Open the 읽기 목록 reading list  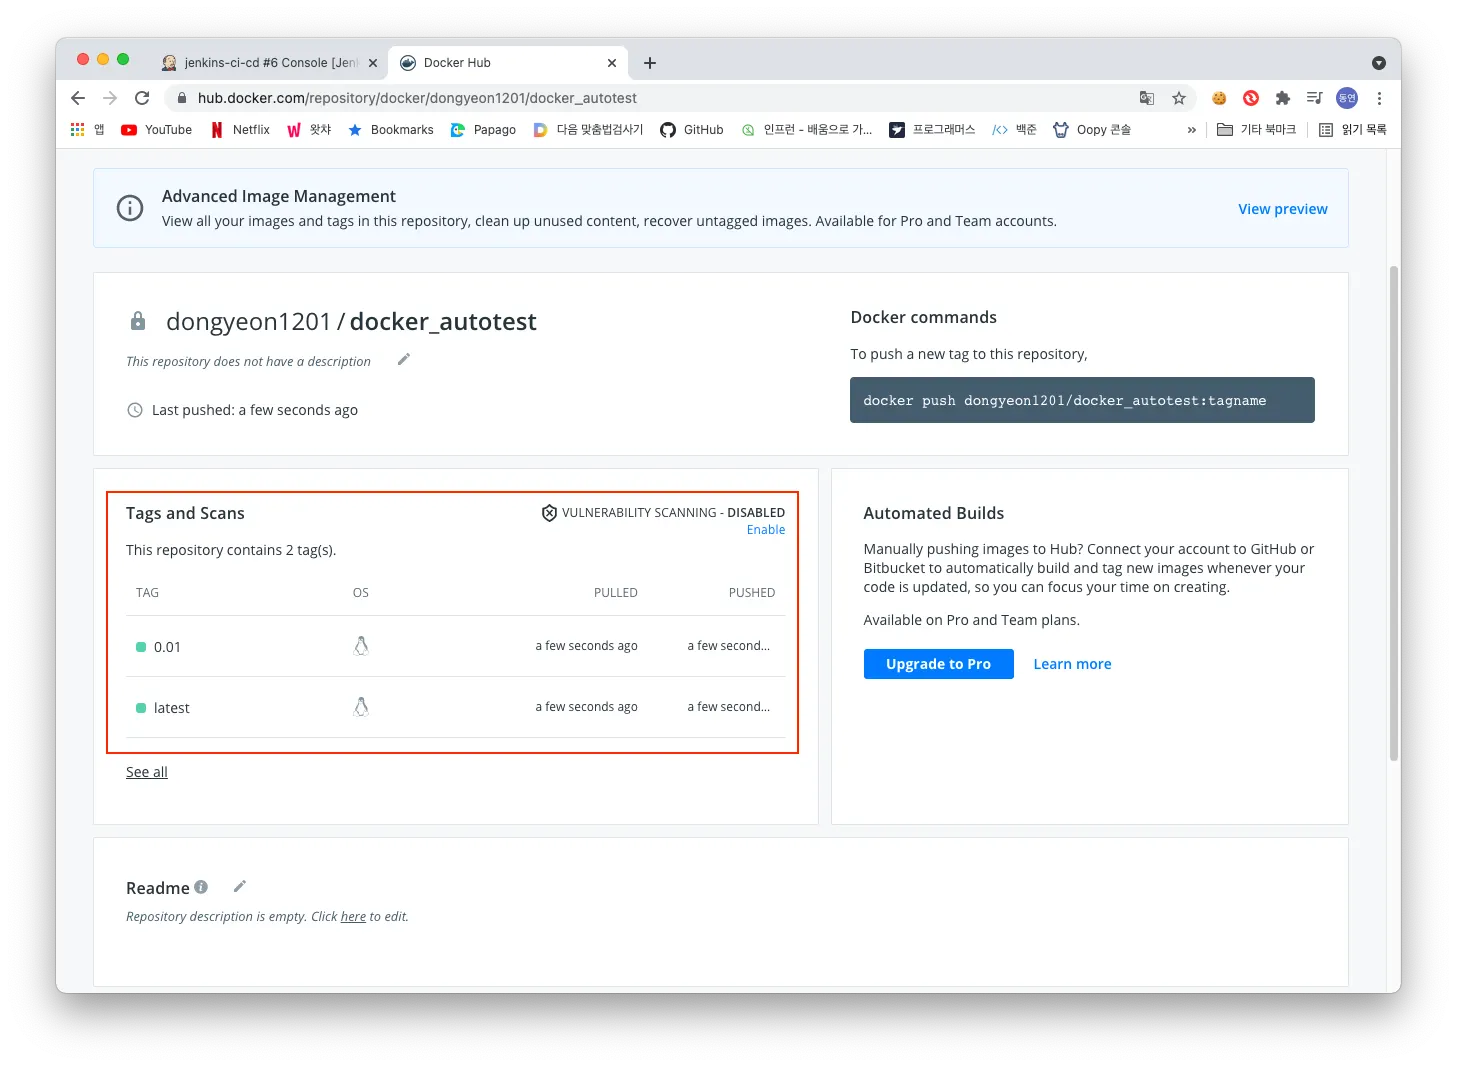click(x=1352, y=130)
